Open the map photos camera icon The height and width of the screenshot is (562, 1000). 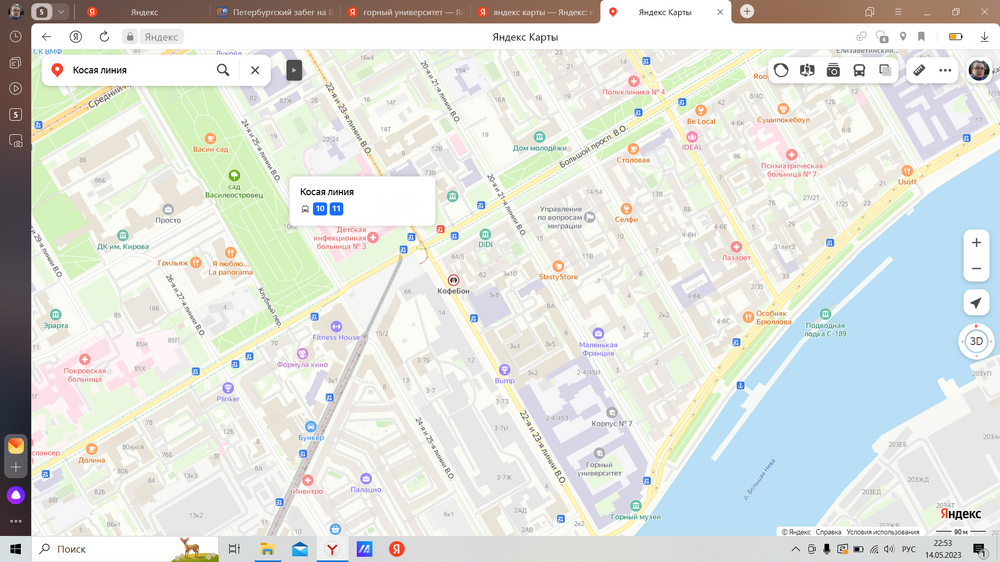pos(833,70)
